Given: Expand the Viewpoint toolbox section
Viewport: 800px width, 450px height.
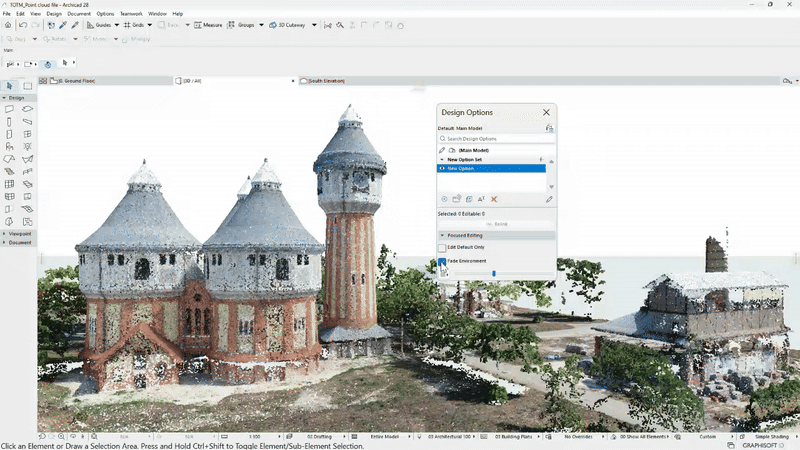Looking at the screenshot, I should [20, 233].
